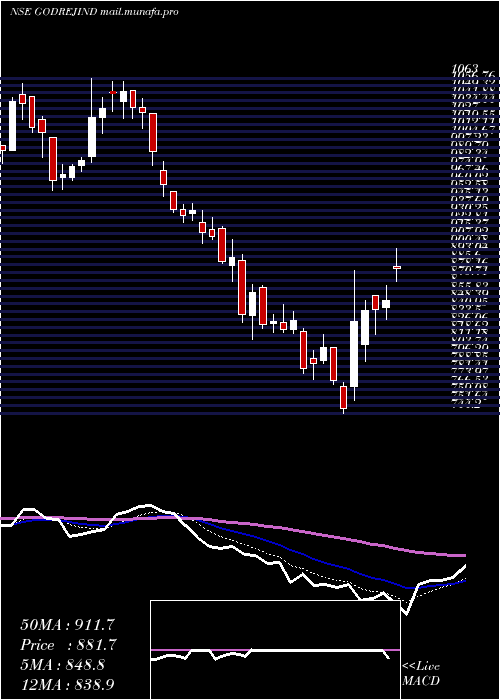Click the 1063 top price axis label
Screen dimensions: 500x700
[465, 68]
